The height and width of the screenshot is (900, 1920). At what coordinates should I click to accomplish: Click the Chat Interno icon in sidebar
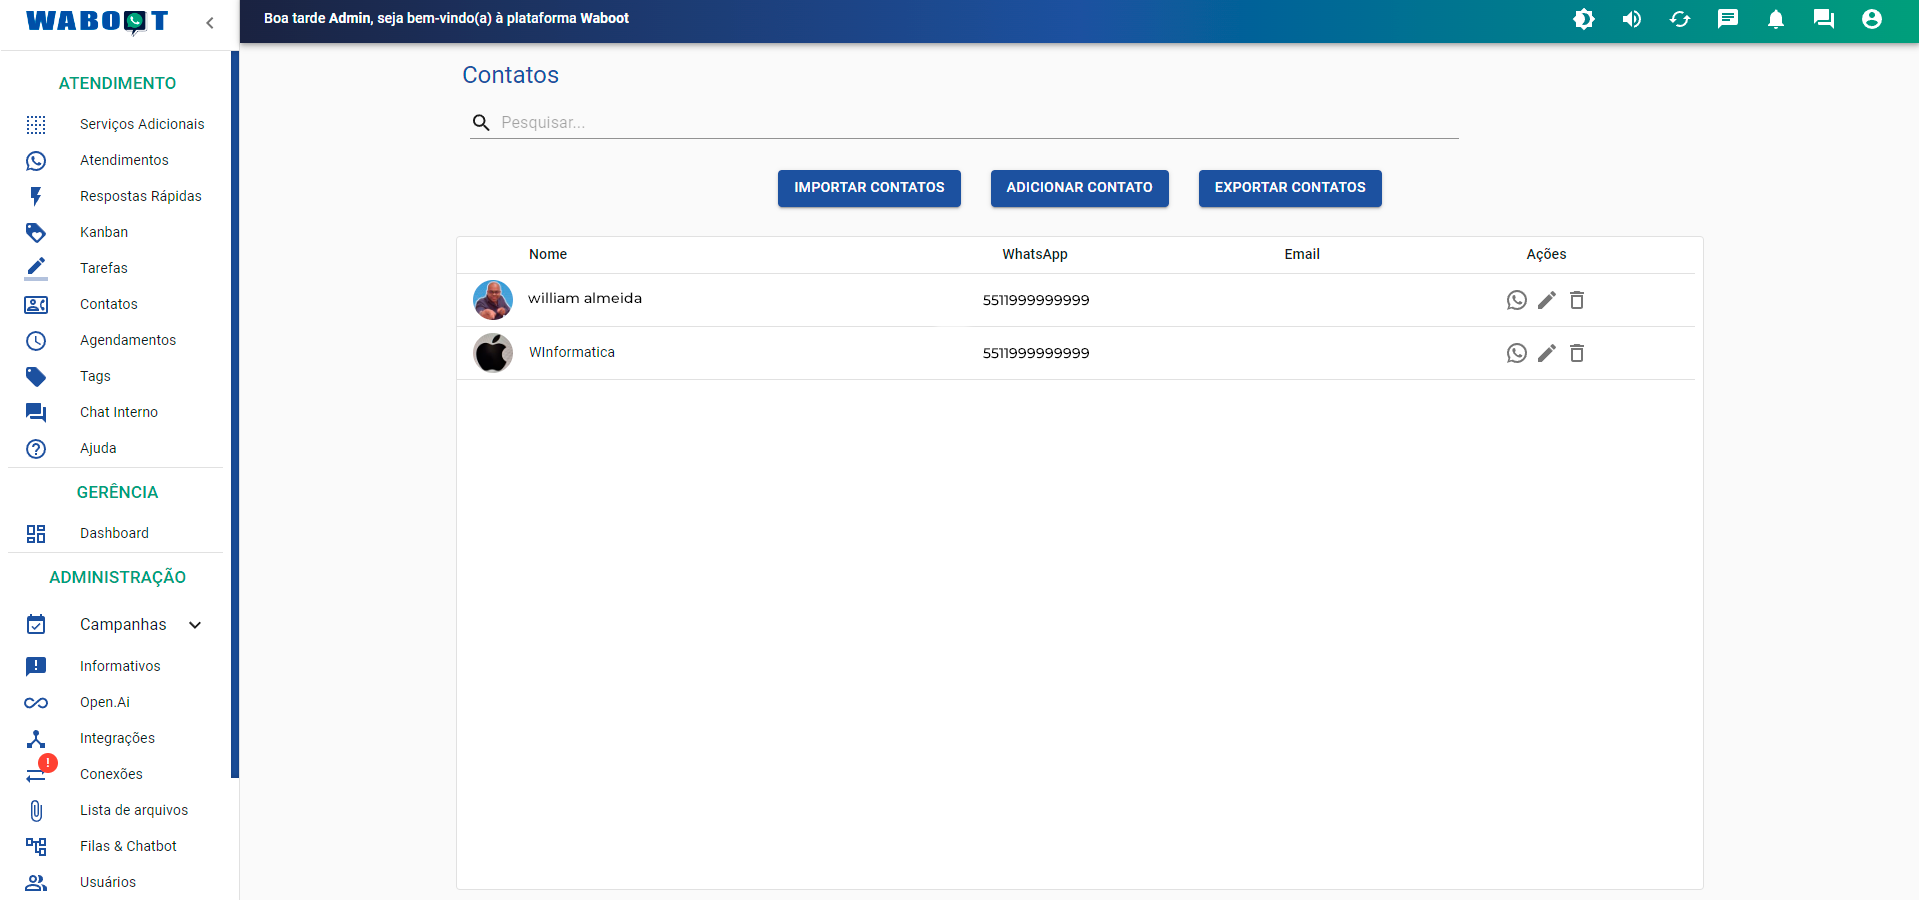36,412
